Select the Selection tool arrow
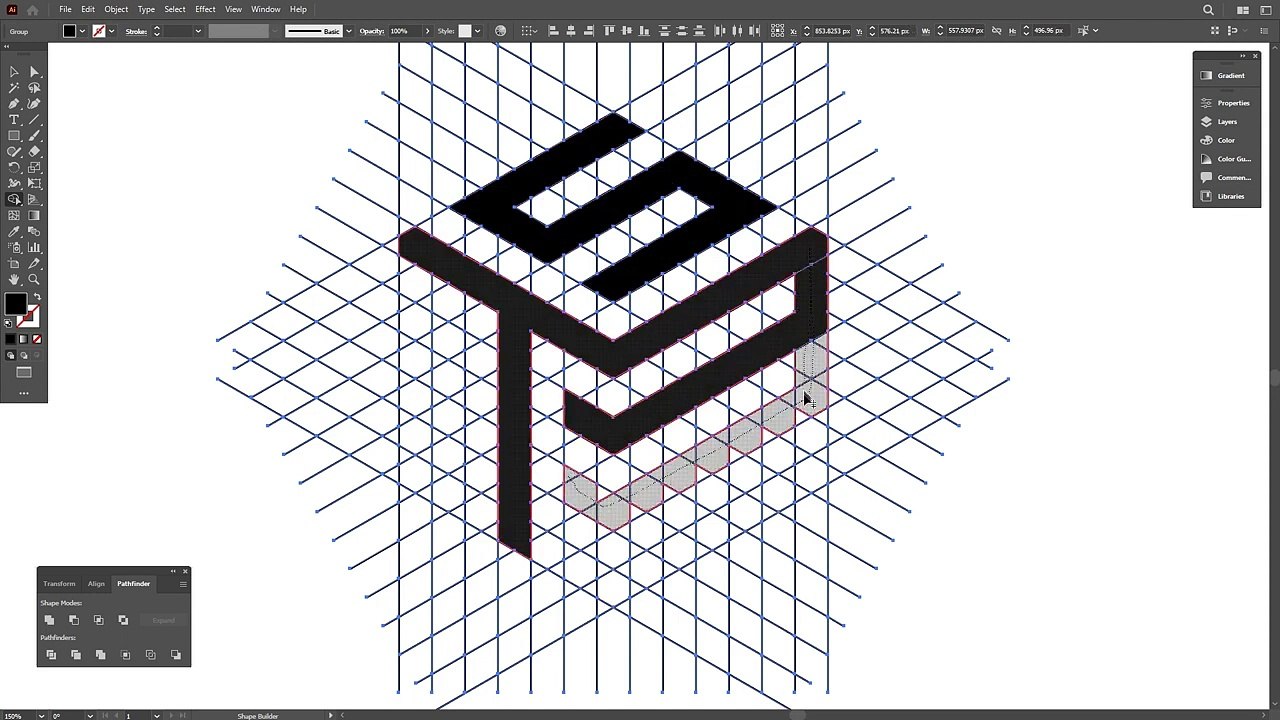 pyautogui.click(x=14, y=72)
